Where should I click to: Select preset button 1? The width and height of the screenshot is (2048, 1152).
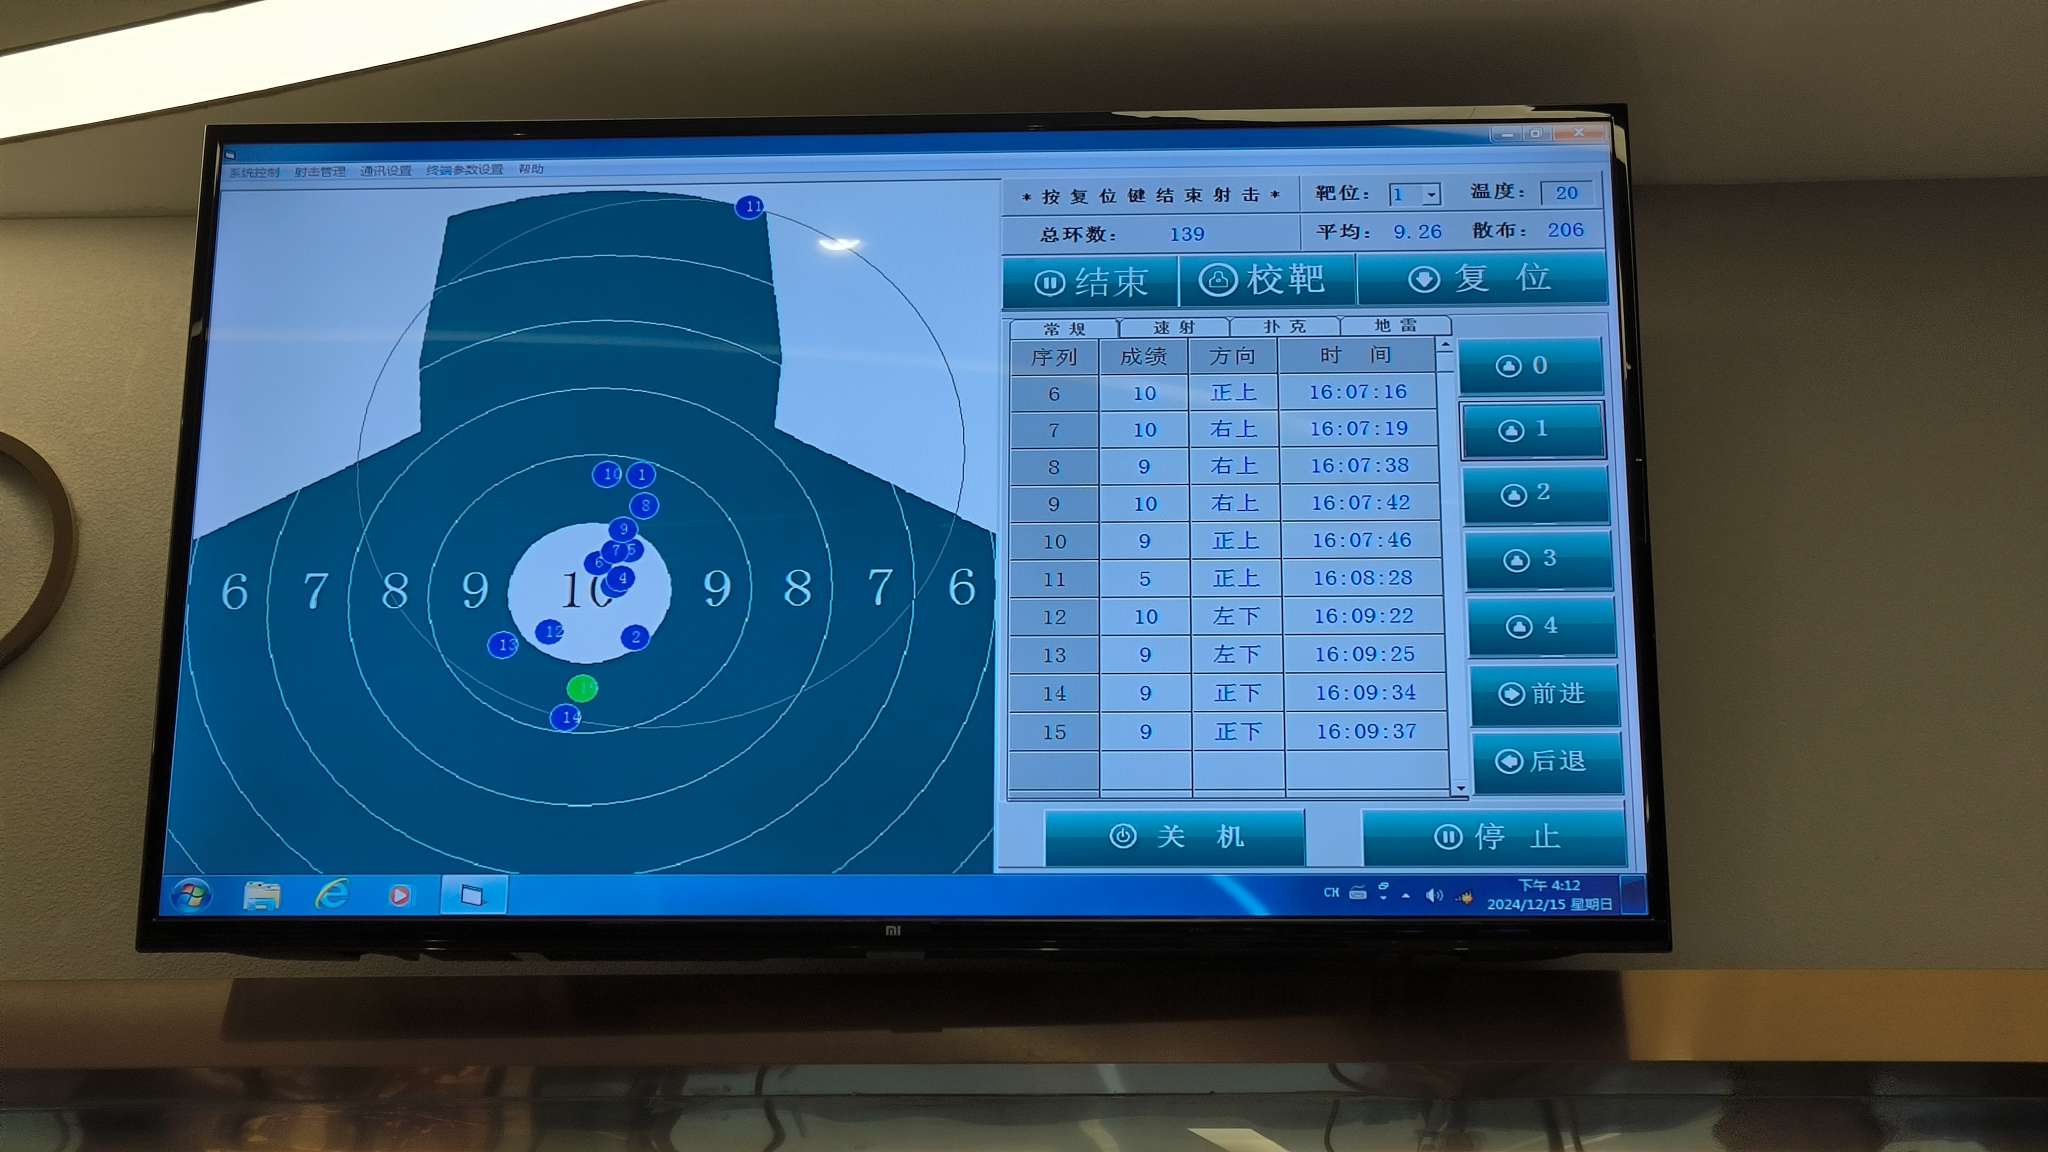click(x=1533, y=430)
